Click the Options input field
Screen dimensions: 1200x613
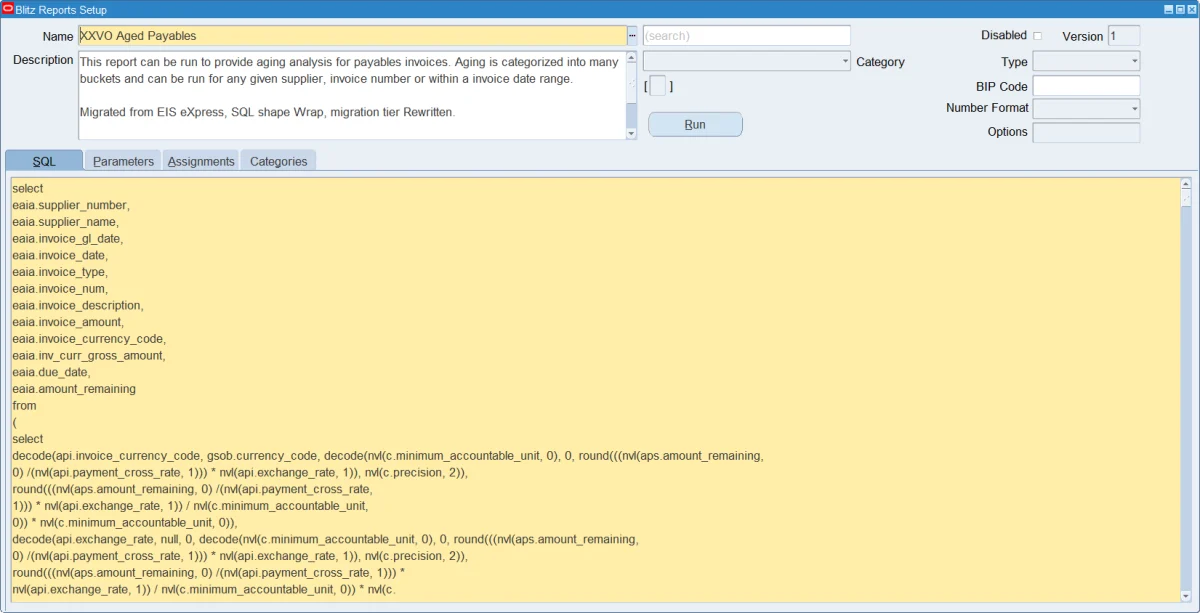[x=1086, y=132]
